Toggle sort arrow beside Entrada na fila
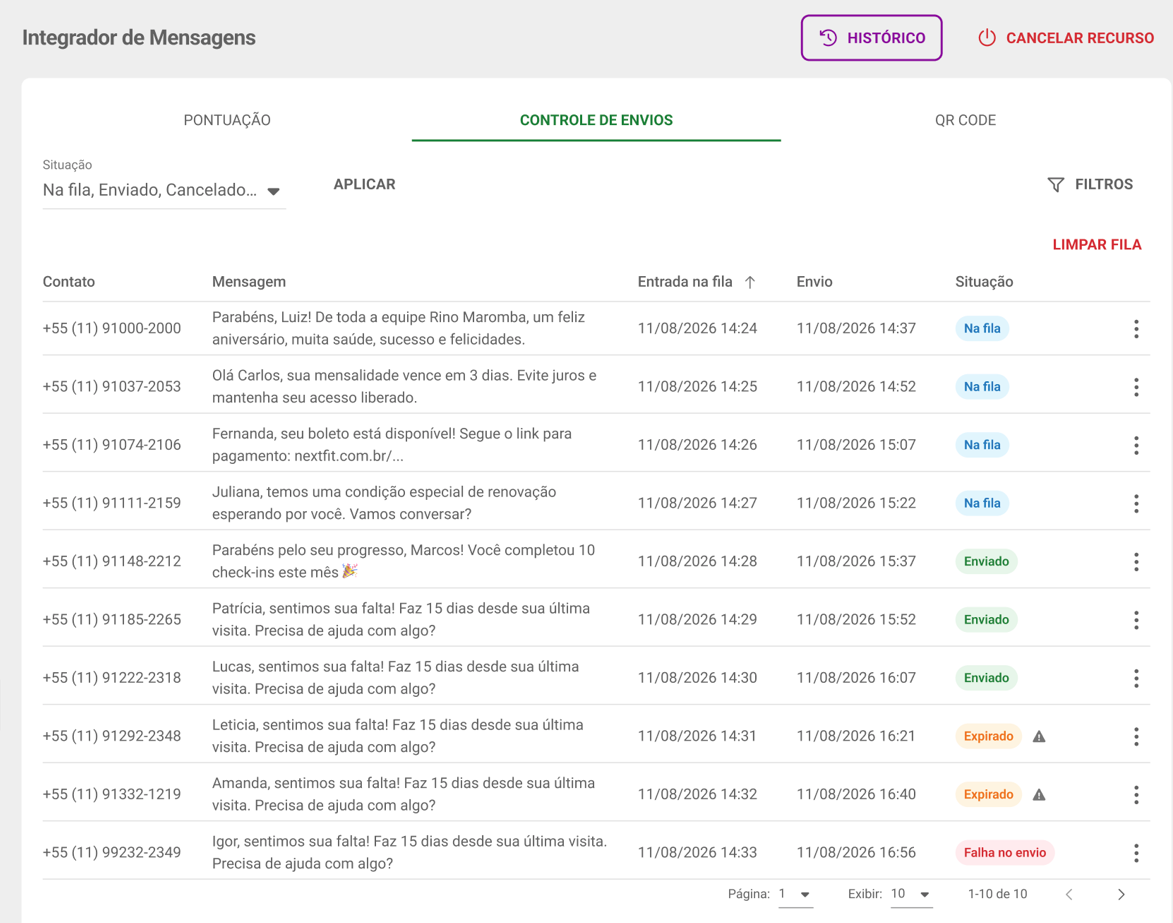 coord(750,282)
